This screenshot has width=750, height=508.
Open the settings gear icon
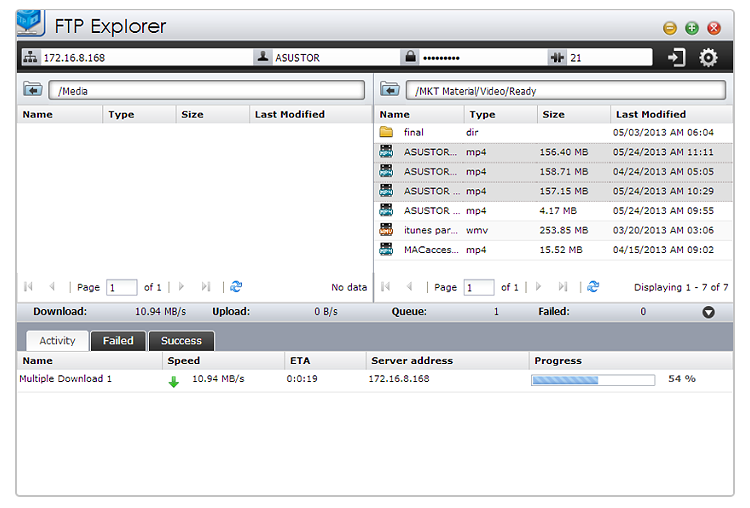[708, 58]
